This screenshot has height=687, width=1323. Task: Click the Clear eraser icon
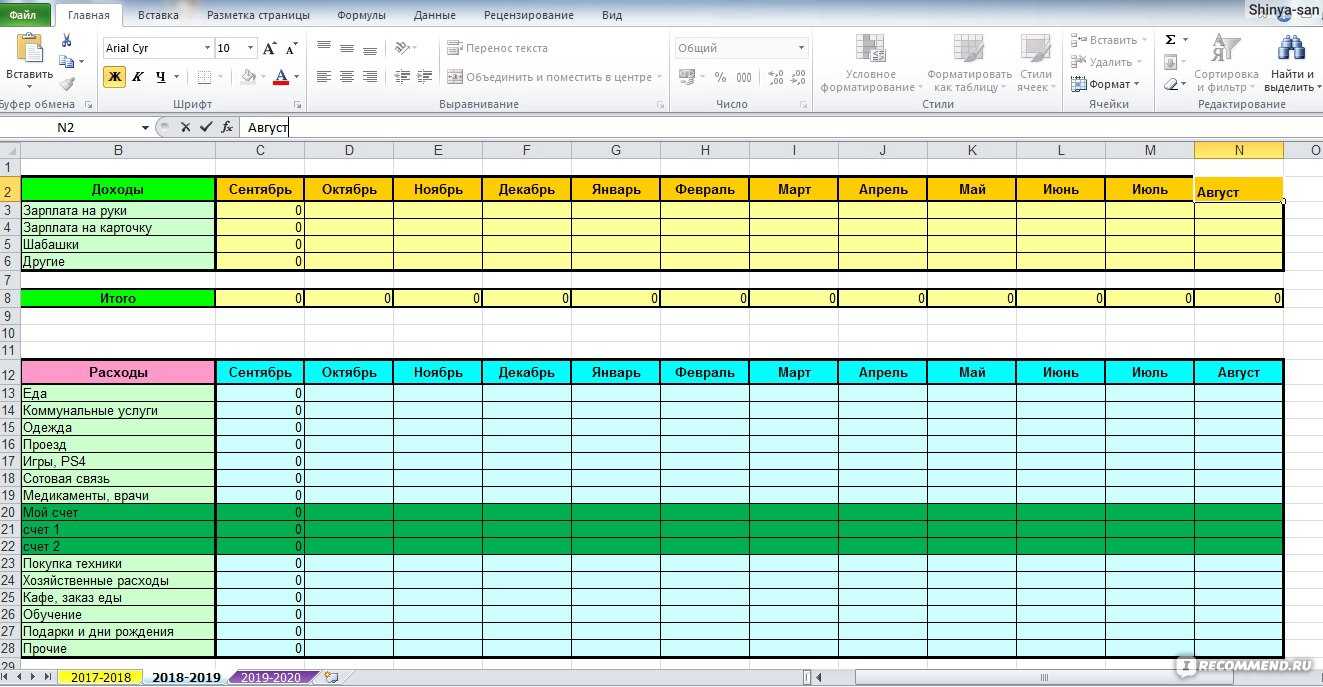tap(1171, 84)
